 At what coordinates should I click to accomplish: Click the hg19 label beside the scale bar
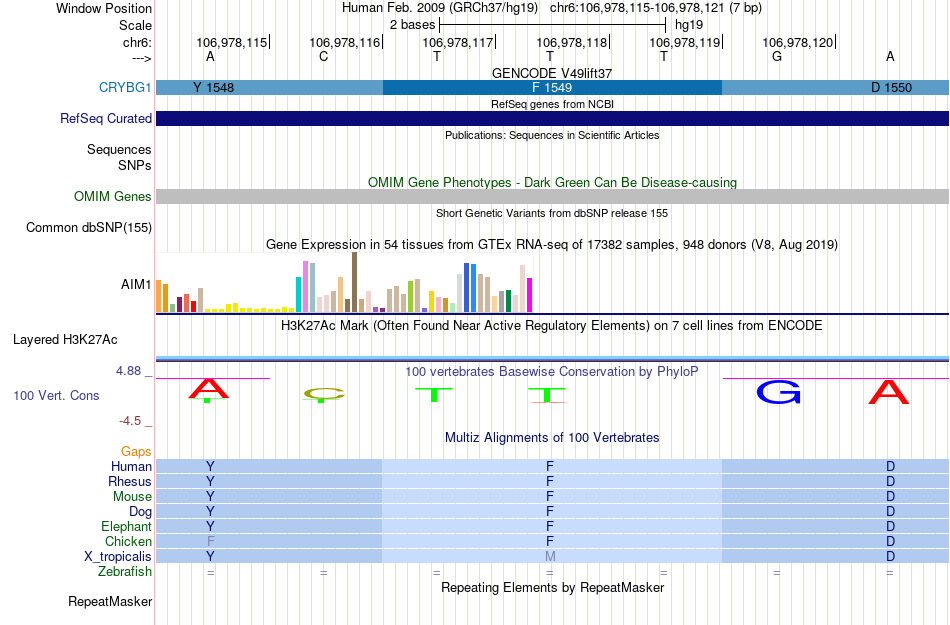click(x=689, y=25)
